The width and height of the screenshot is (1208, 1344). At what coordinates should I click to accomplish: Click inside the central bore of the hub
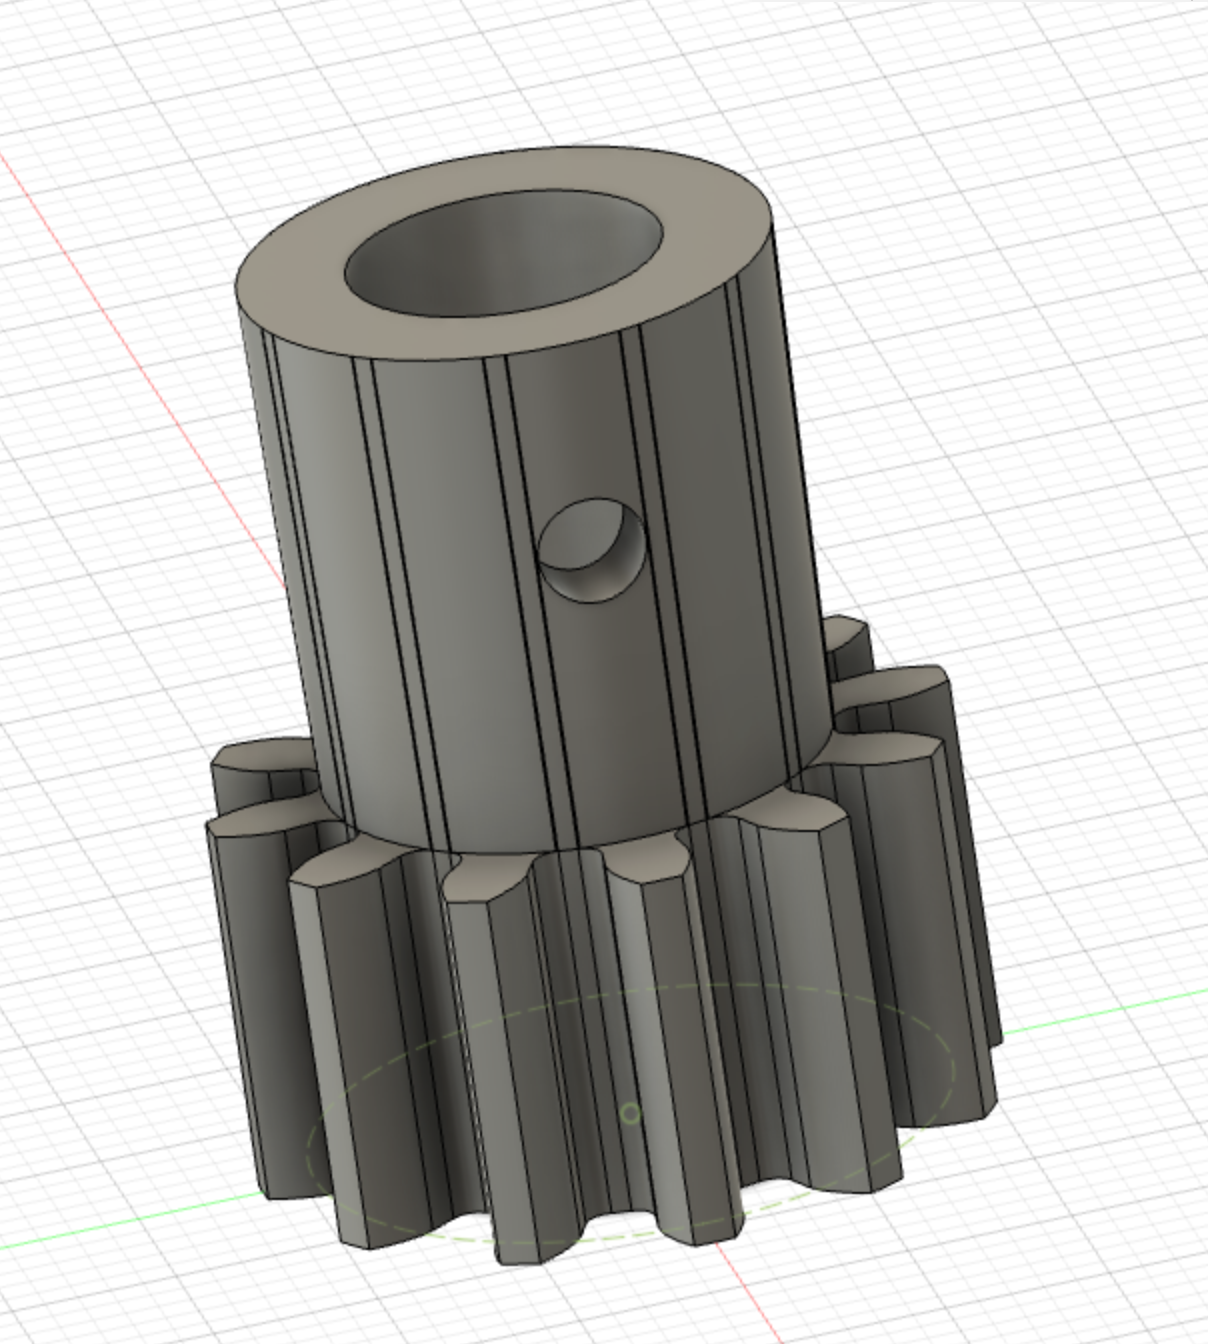tap(505, 256)
